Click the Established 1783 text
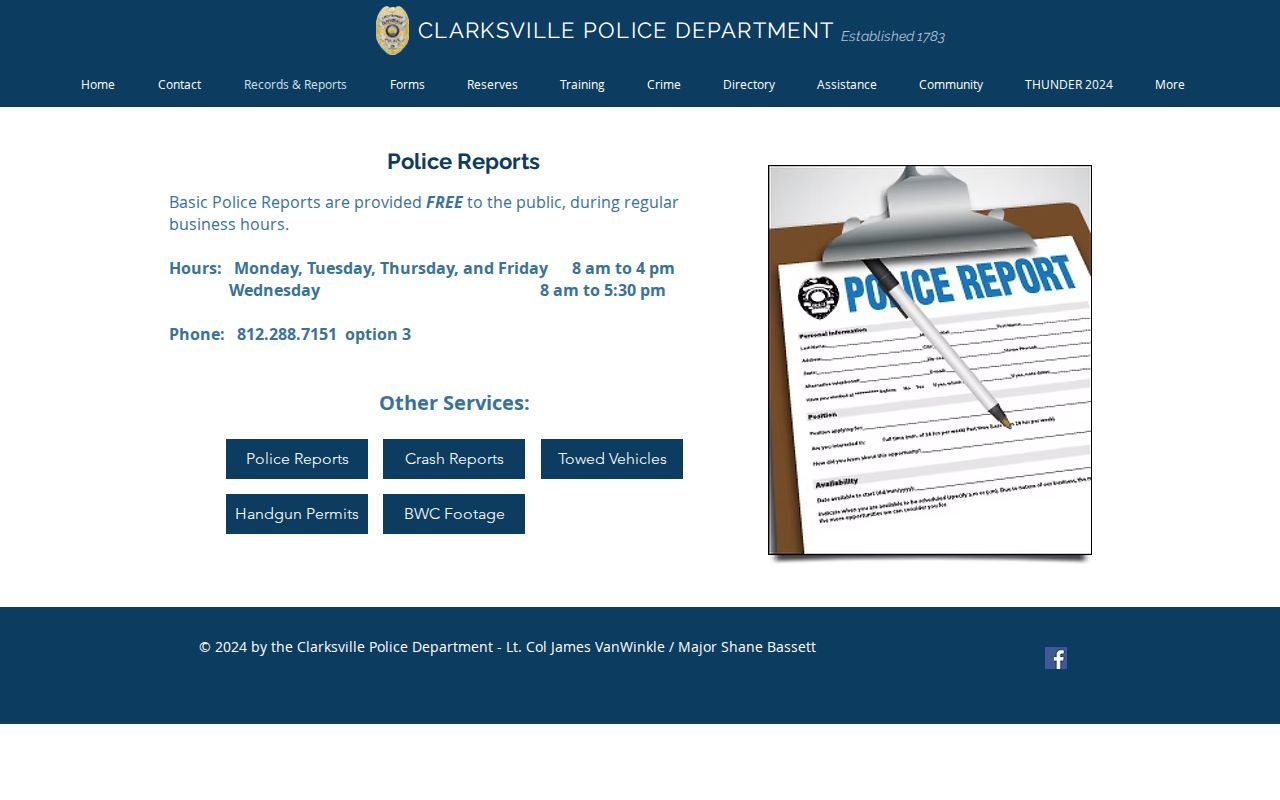Viewport: 1280px width, 800px height. pos(893,37)
